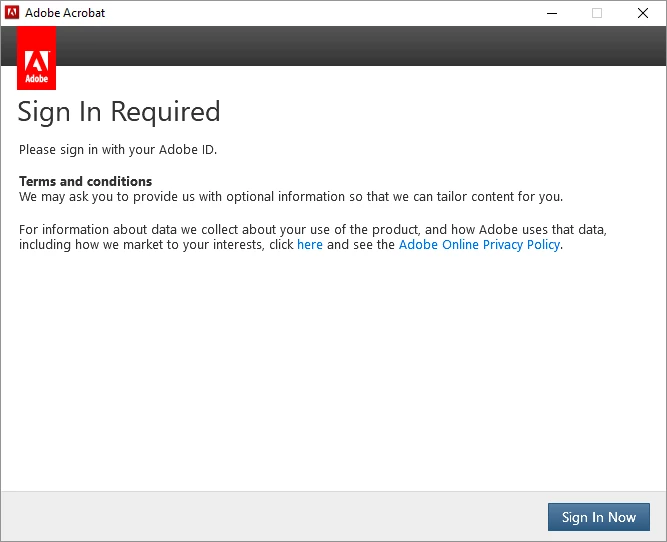Click the Sign In Now button
The width and height of the screenshot is (667, 542).
click(599, 517)
